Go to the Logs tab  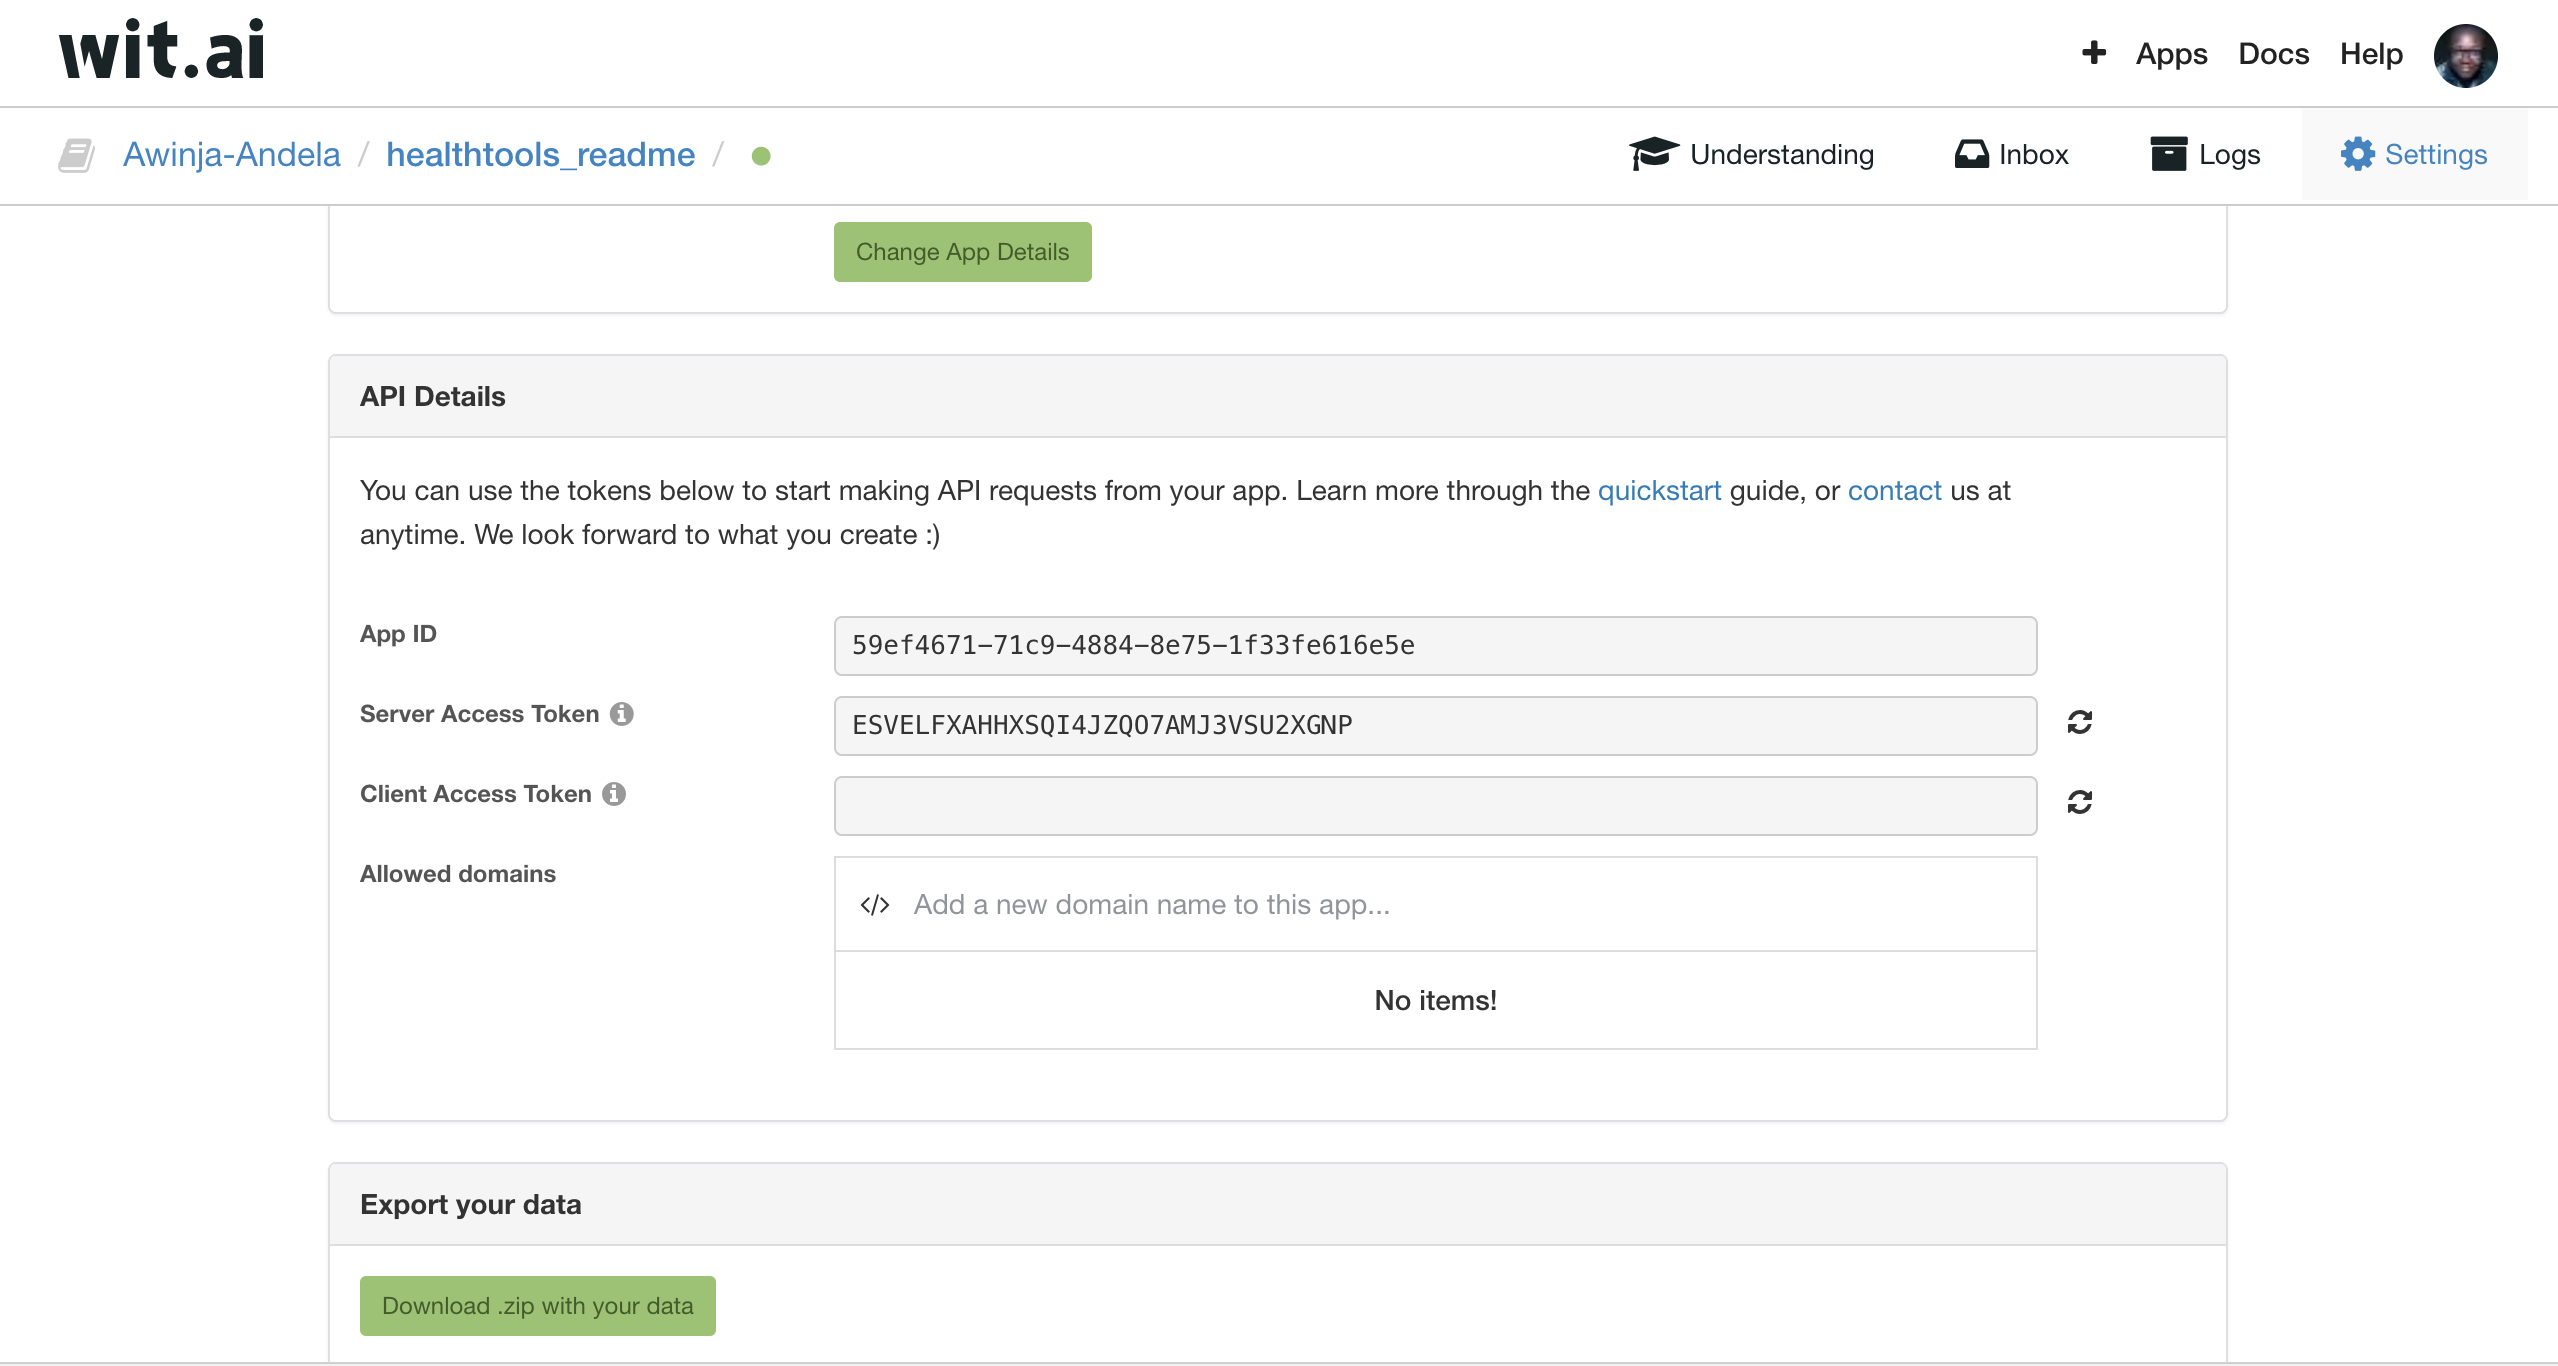(2205, 155)
